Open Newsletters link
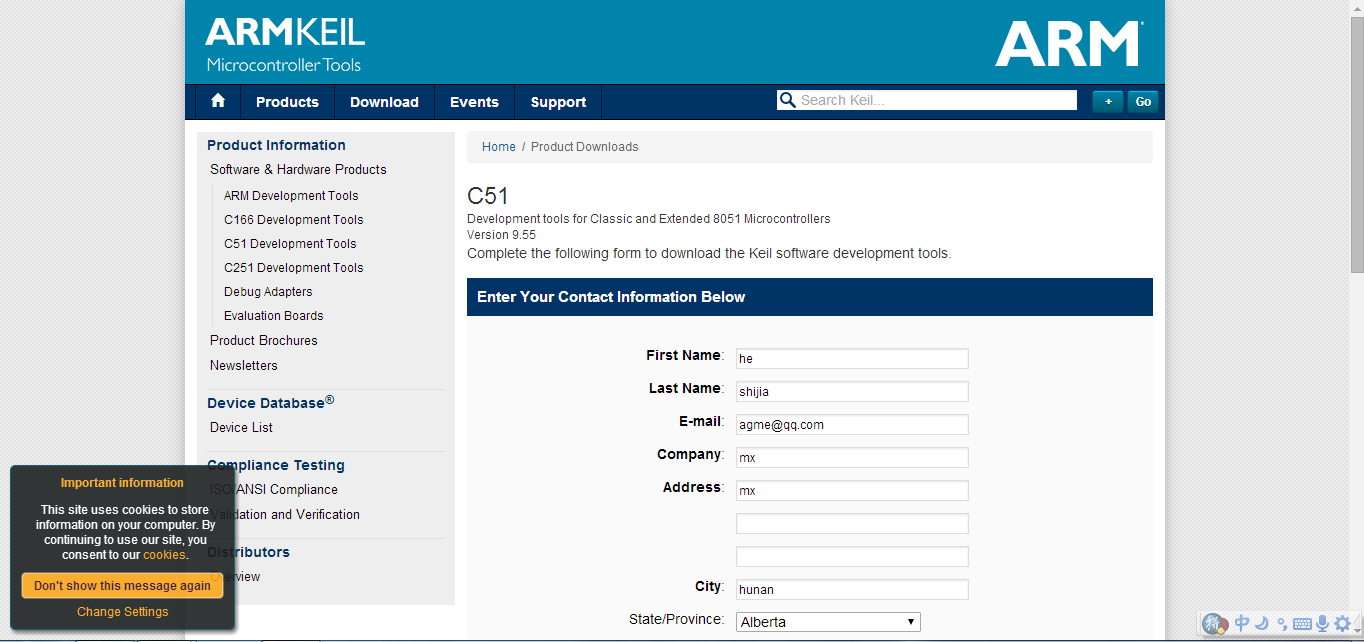1364x642 pixels. (x=244, y=366)
